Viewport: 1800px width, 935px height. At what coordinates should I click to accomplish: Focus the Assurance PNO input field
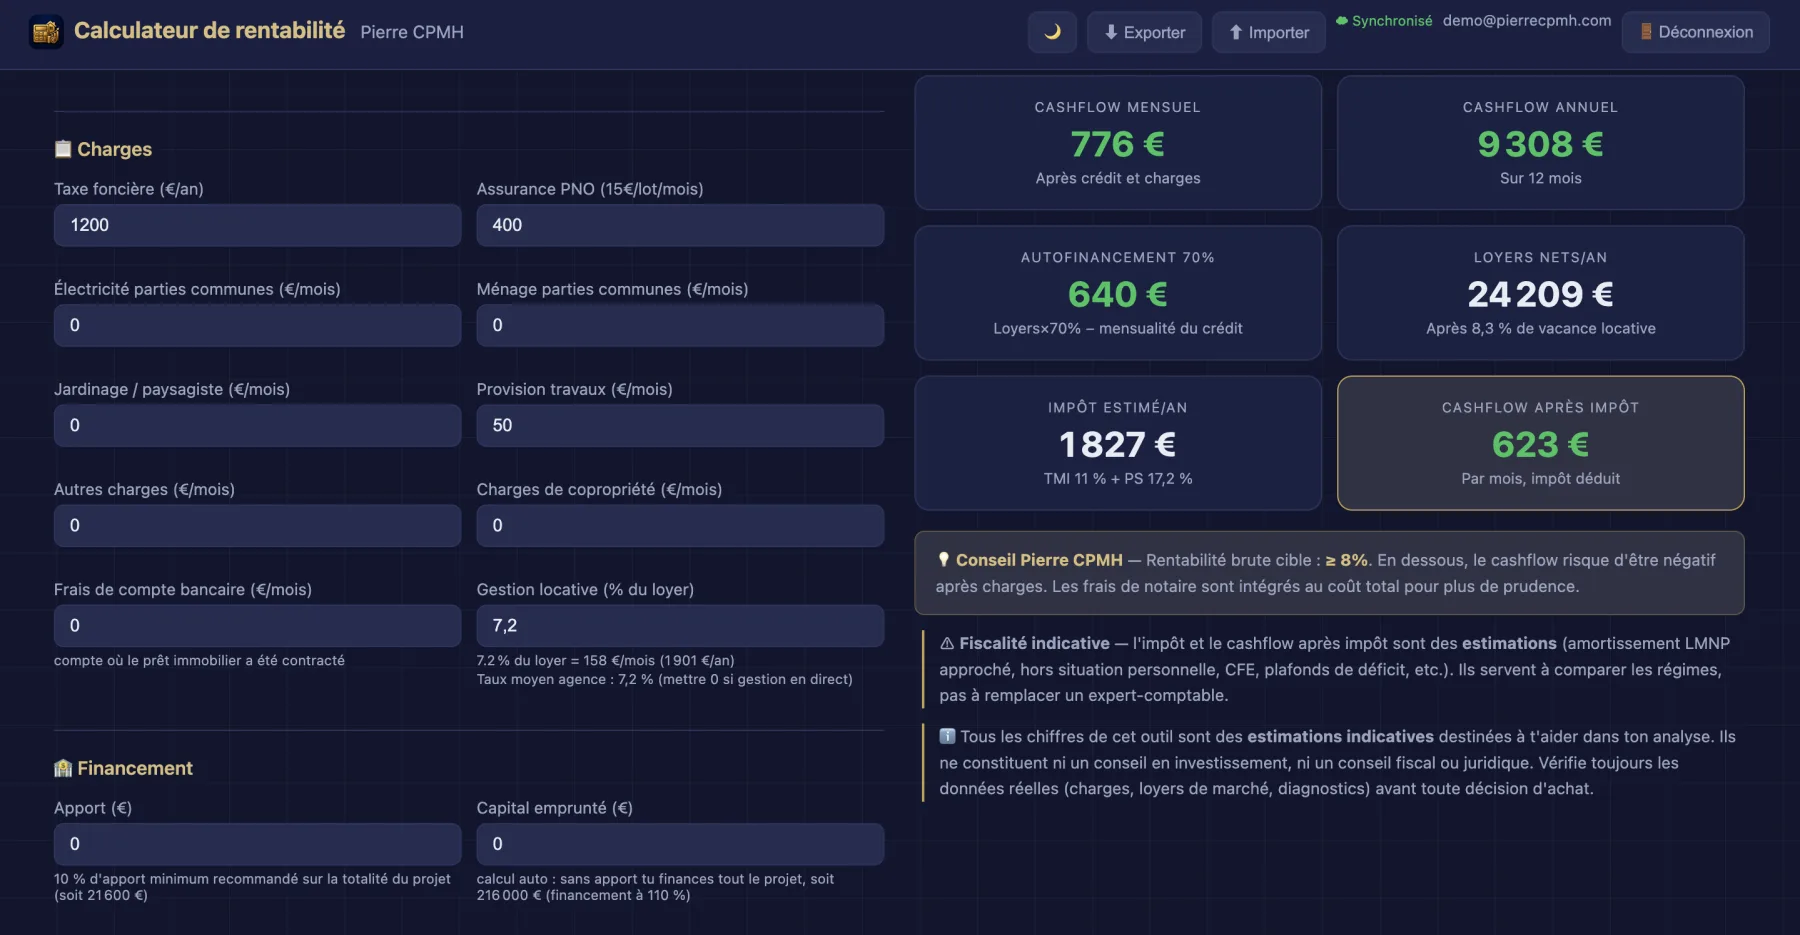[680, 225]
